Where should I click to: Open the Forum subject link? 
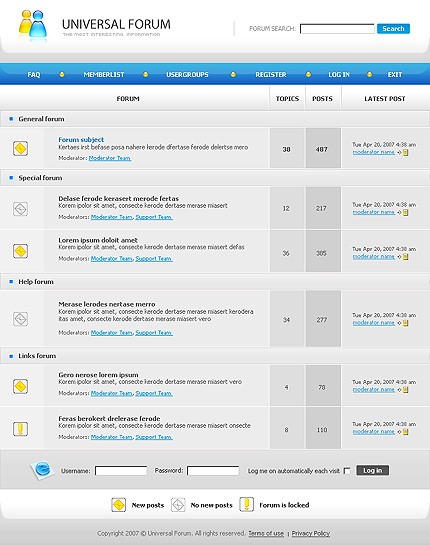(81, 139)
